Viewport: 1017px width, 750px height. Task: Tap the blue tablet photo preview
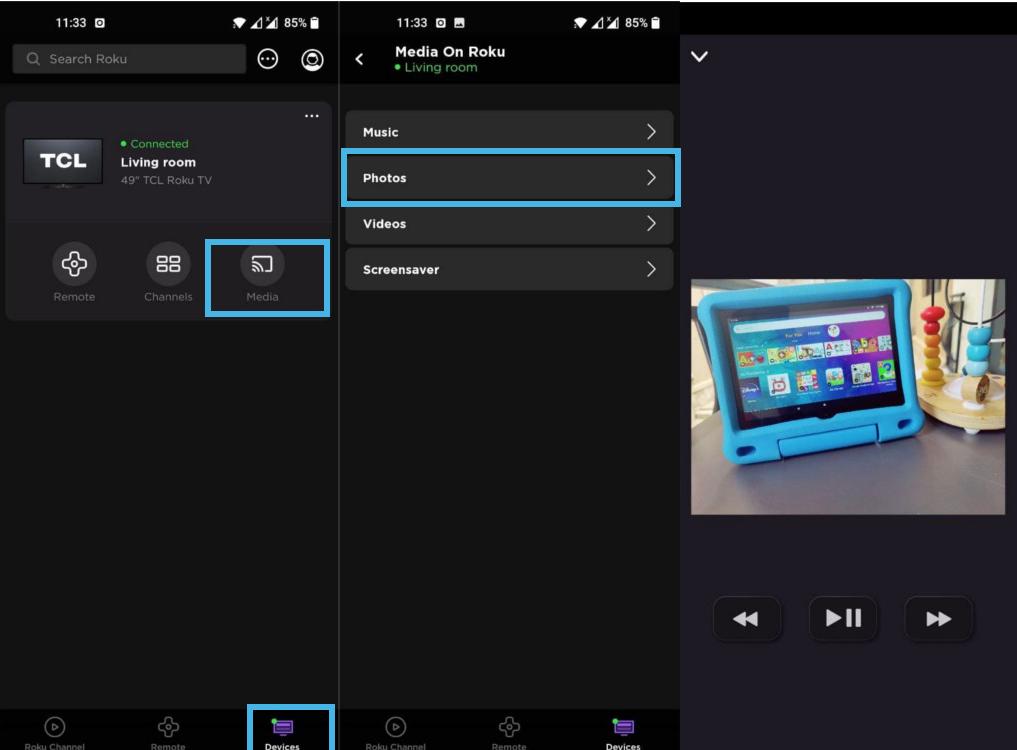tap(848, 396)
